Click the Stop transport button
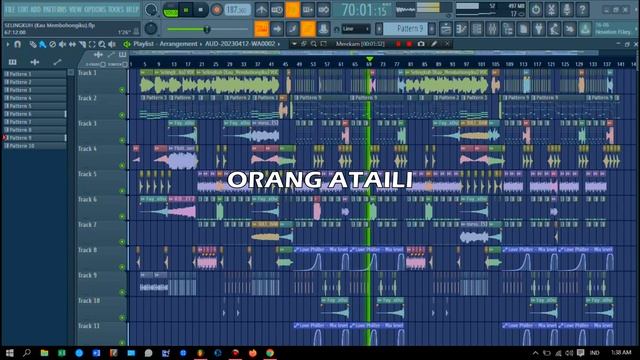Screen dimensions: 640x360 [200, 10]
